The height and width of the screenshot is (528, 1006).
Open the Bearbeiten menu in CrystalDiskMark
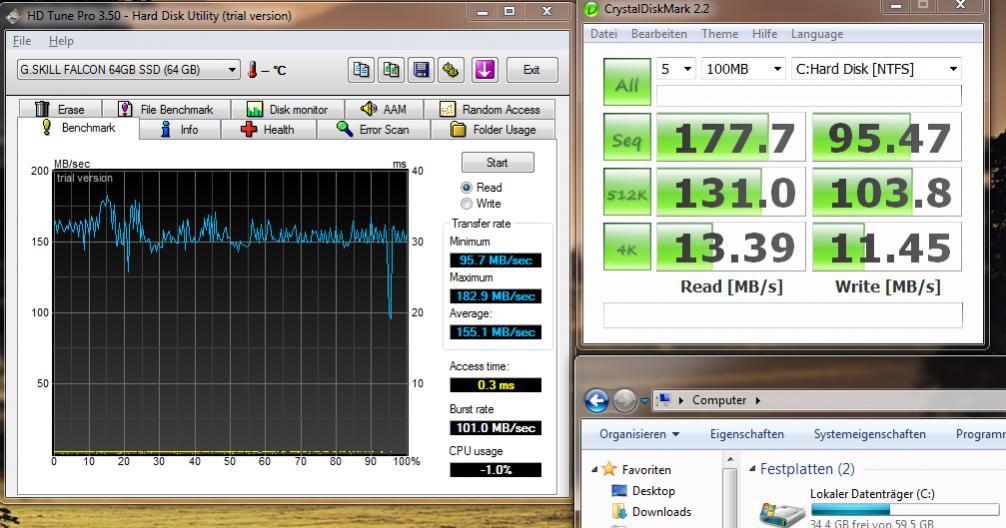tap(659, 34)
